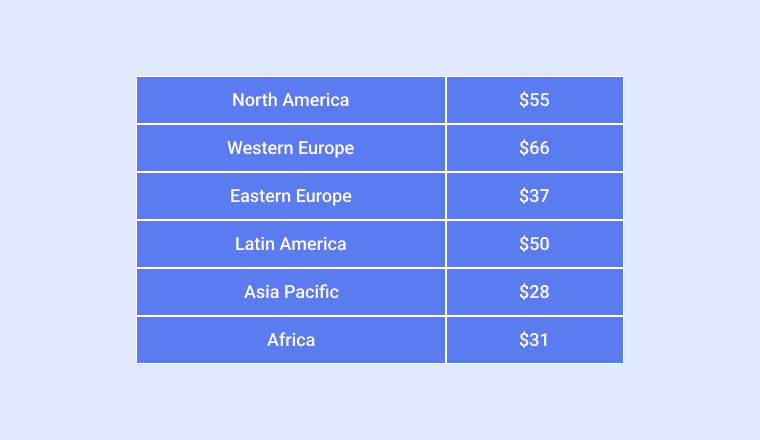Click the word America in North America
The image size is (760, 440).
pos(316,100)
